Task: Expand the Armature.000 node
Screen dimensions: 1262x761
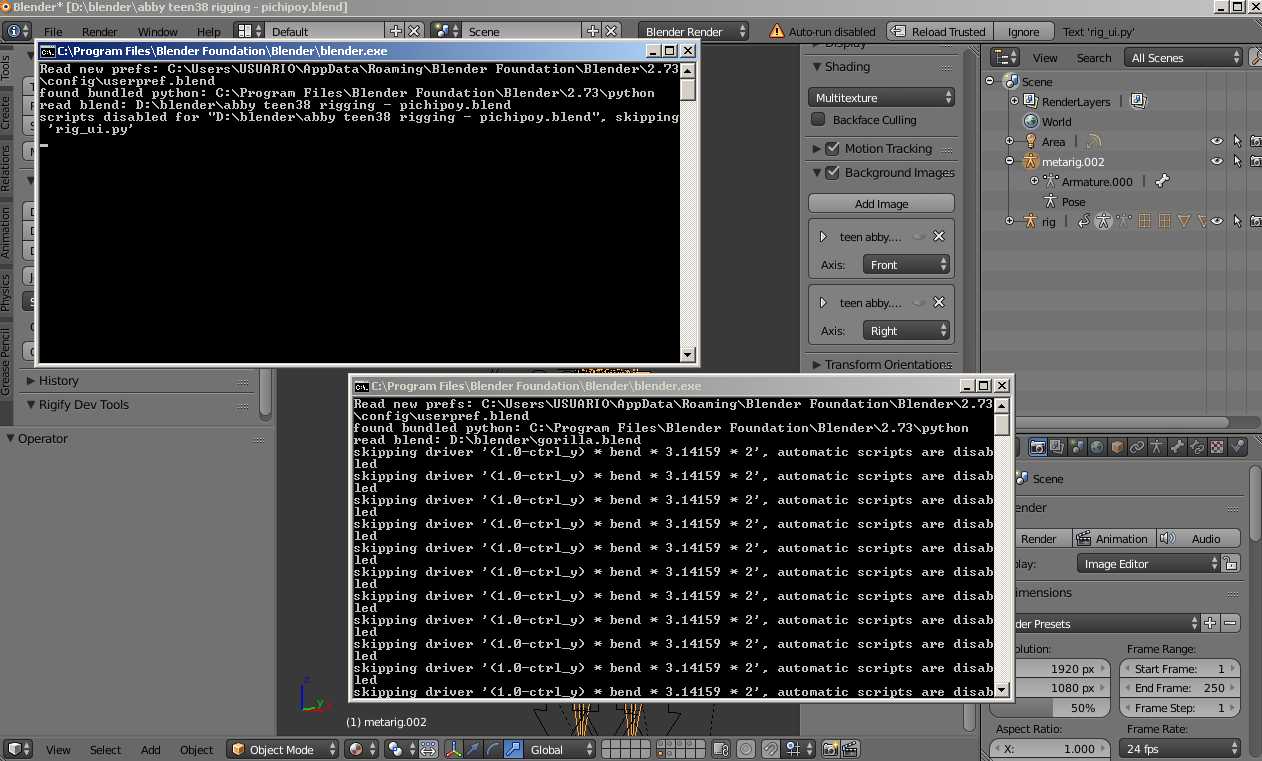Action: (1034, 182)
